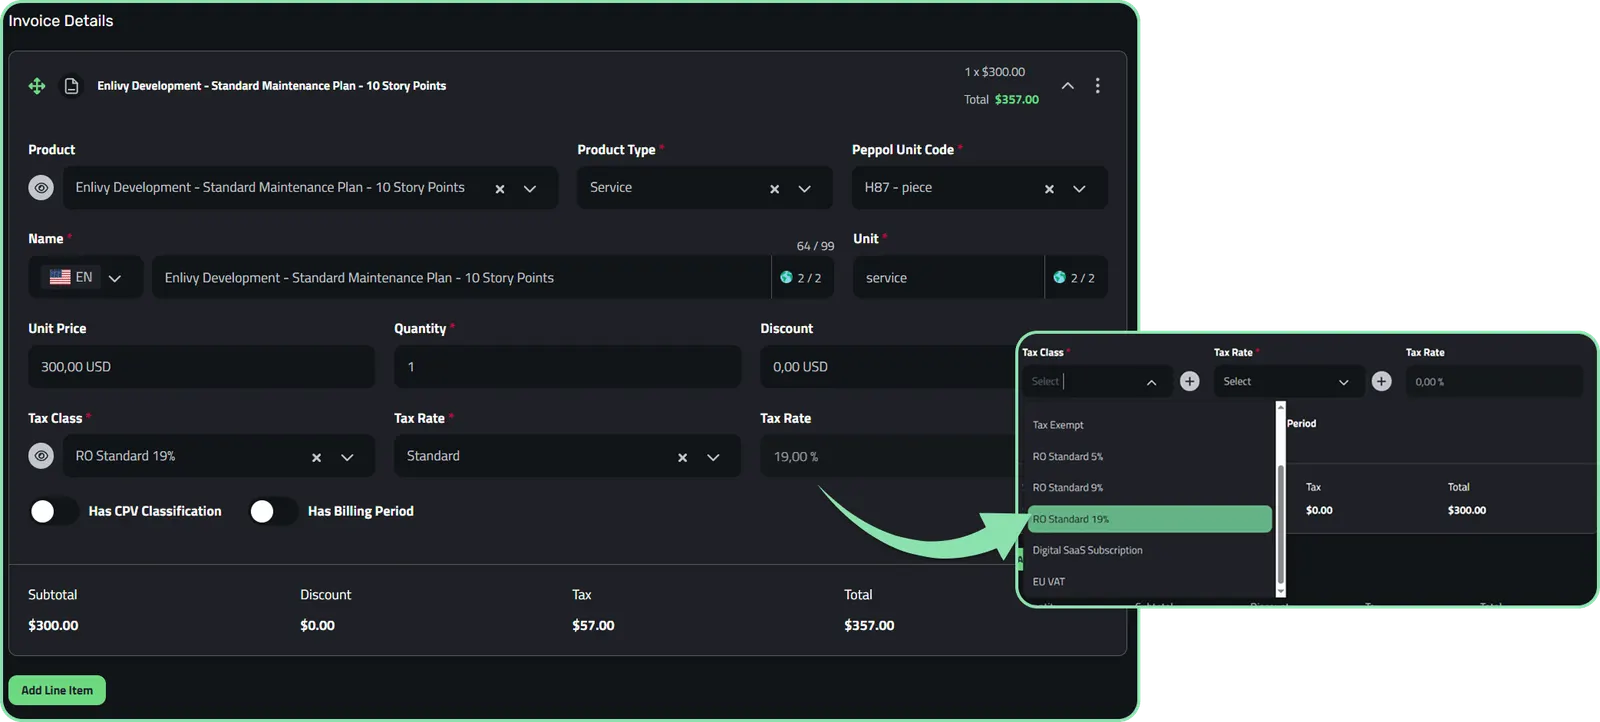Select EU VAT option in the list
This screenshot has width=1600, height=722.
click(1150, 581)
